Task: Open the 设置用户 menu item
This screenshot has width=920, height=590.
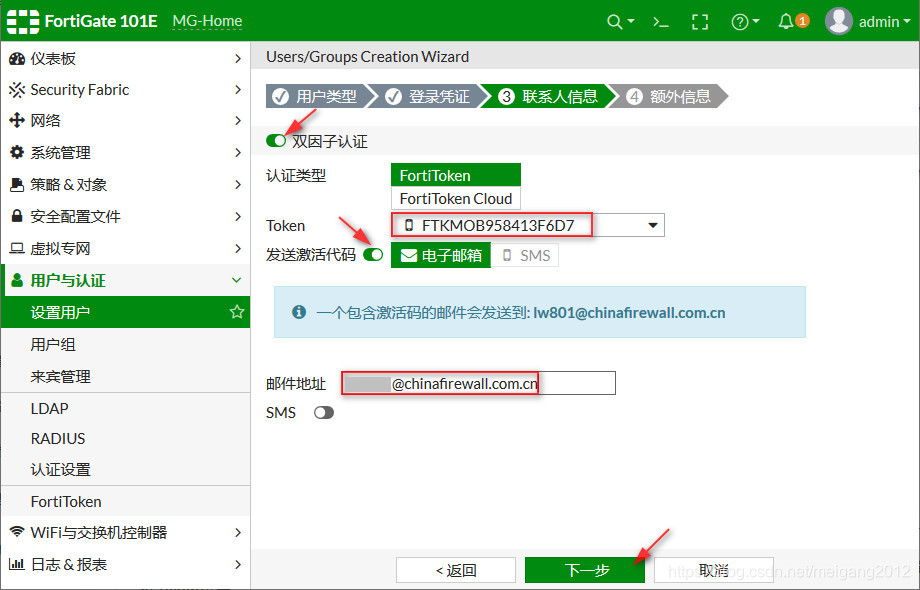Action: [126, 312]
